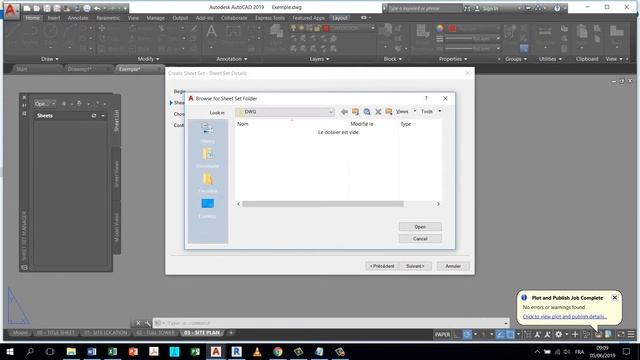Viewport: 640px width, 360px height.
Task: Click the Undo arrow in Quick Access toolbar
Action: (97, 8)
